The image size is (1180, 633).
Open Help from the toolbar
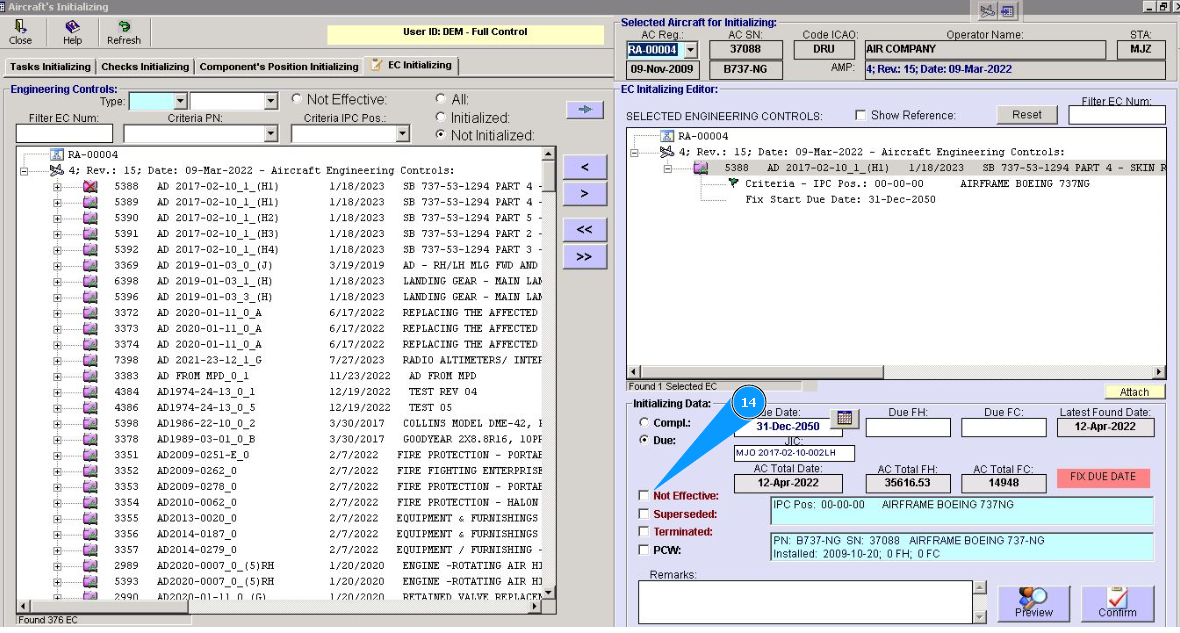coord(72,33)
